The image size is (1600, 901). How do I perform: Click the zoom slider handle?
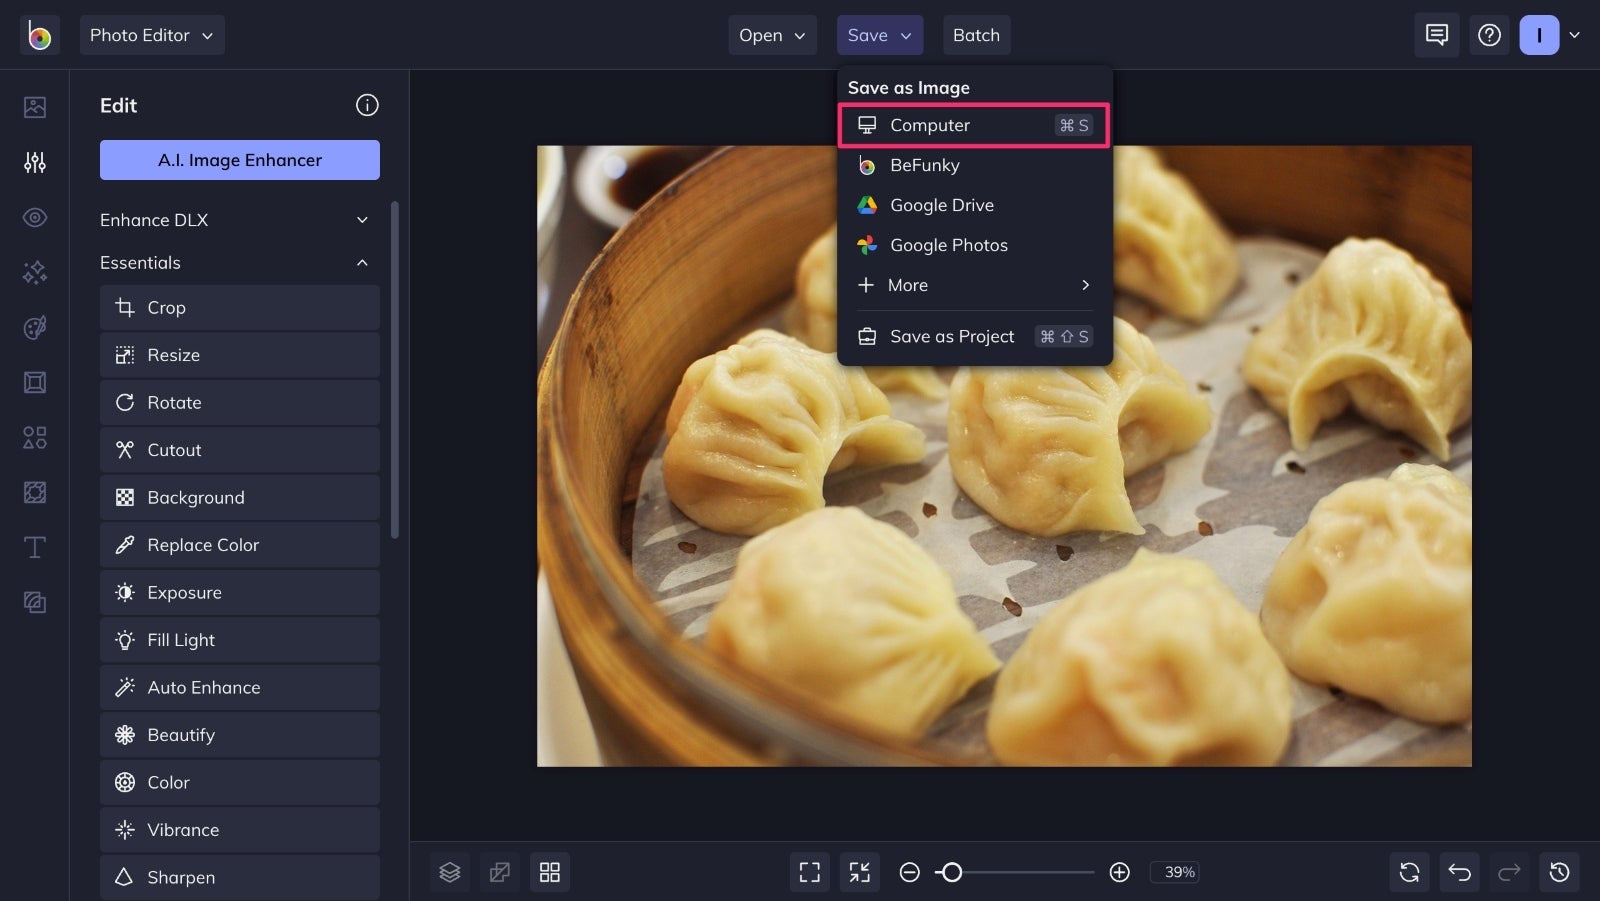[x=952, y=872]
